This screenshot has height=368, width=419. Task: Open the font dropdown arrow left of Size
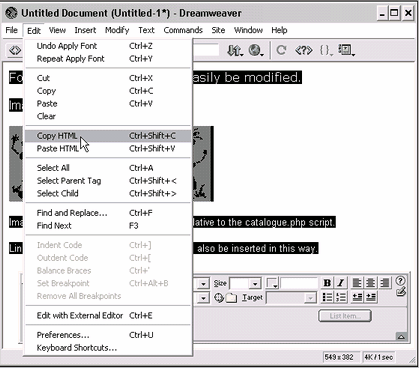pyautogui.click(x=204, y=284)
